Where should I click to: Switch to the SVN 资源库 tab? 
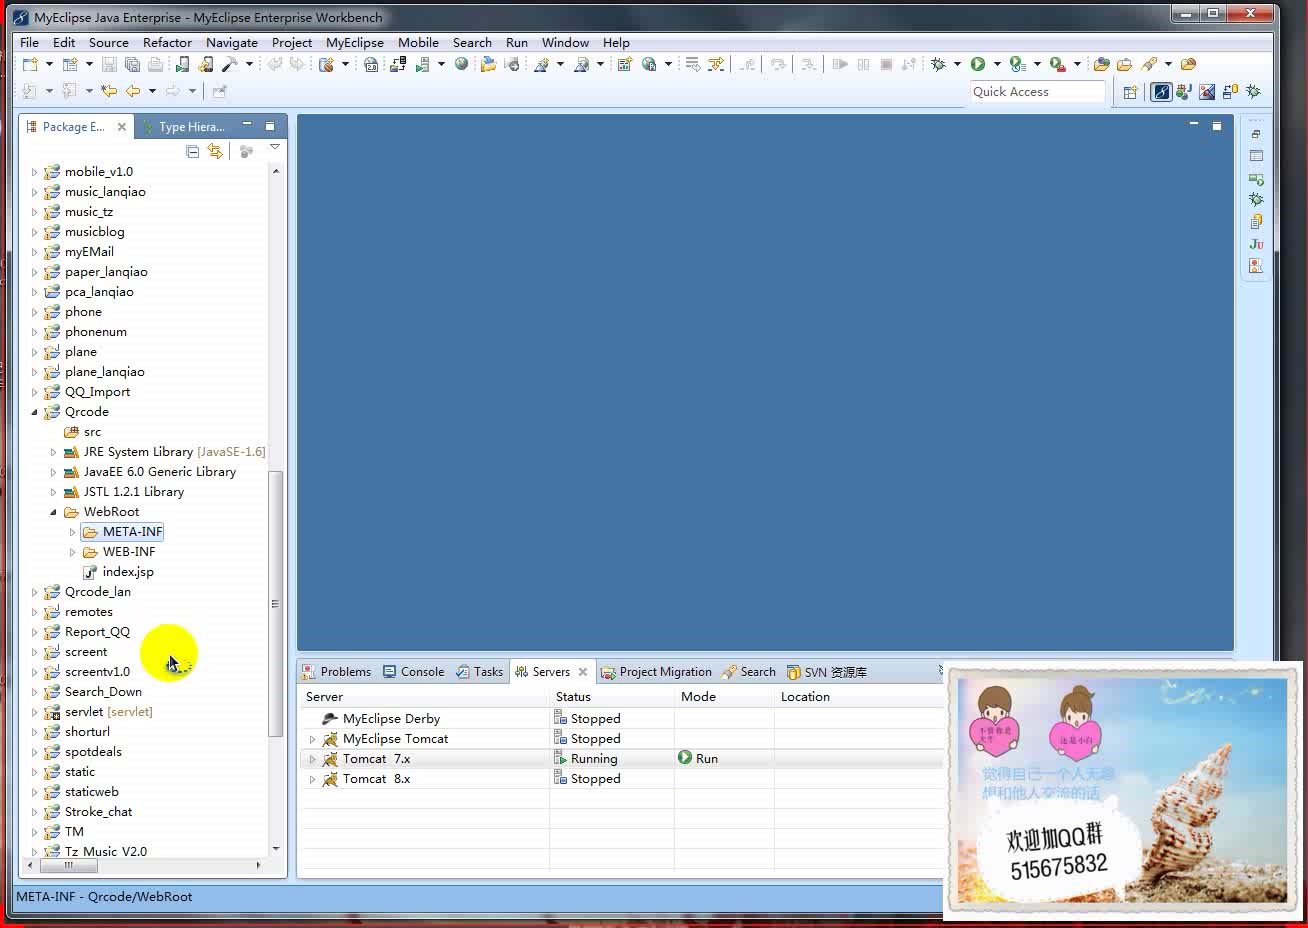(827, 672)
